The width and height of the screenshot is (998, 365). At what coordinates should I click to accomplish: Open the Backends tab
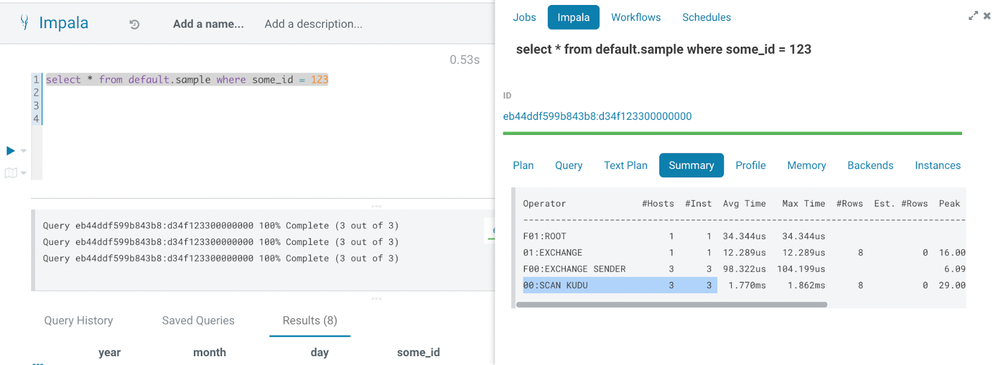tap(870, 165)
